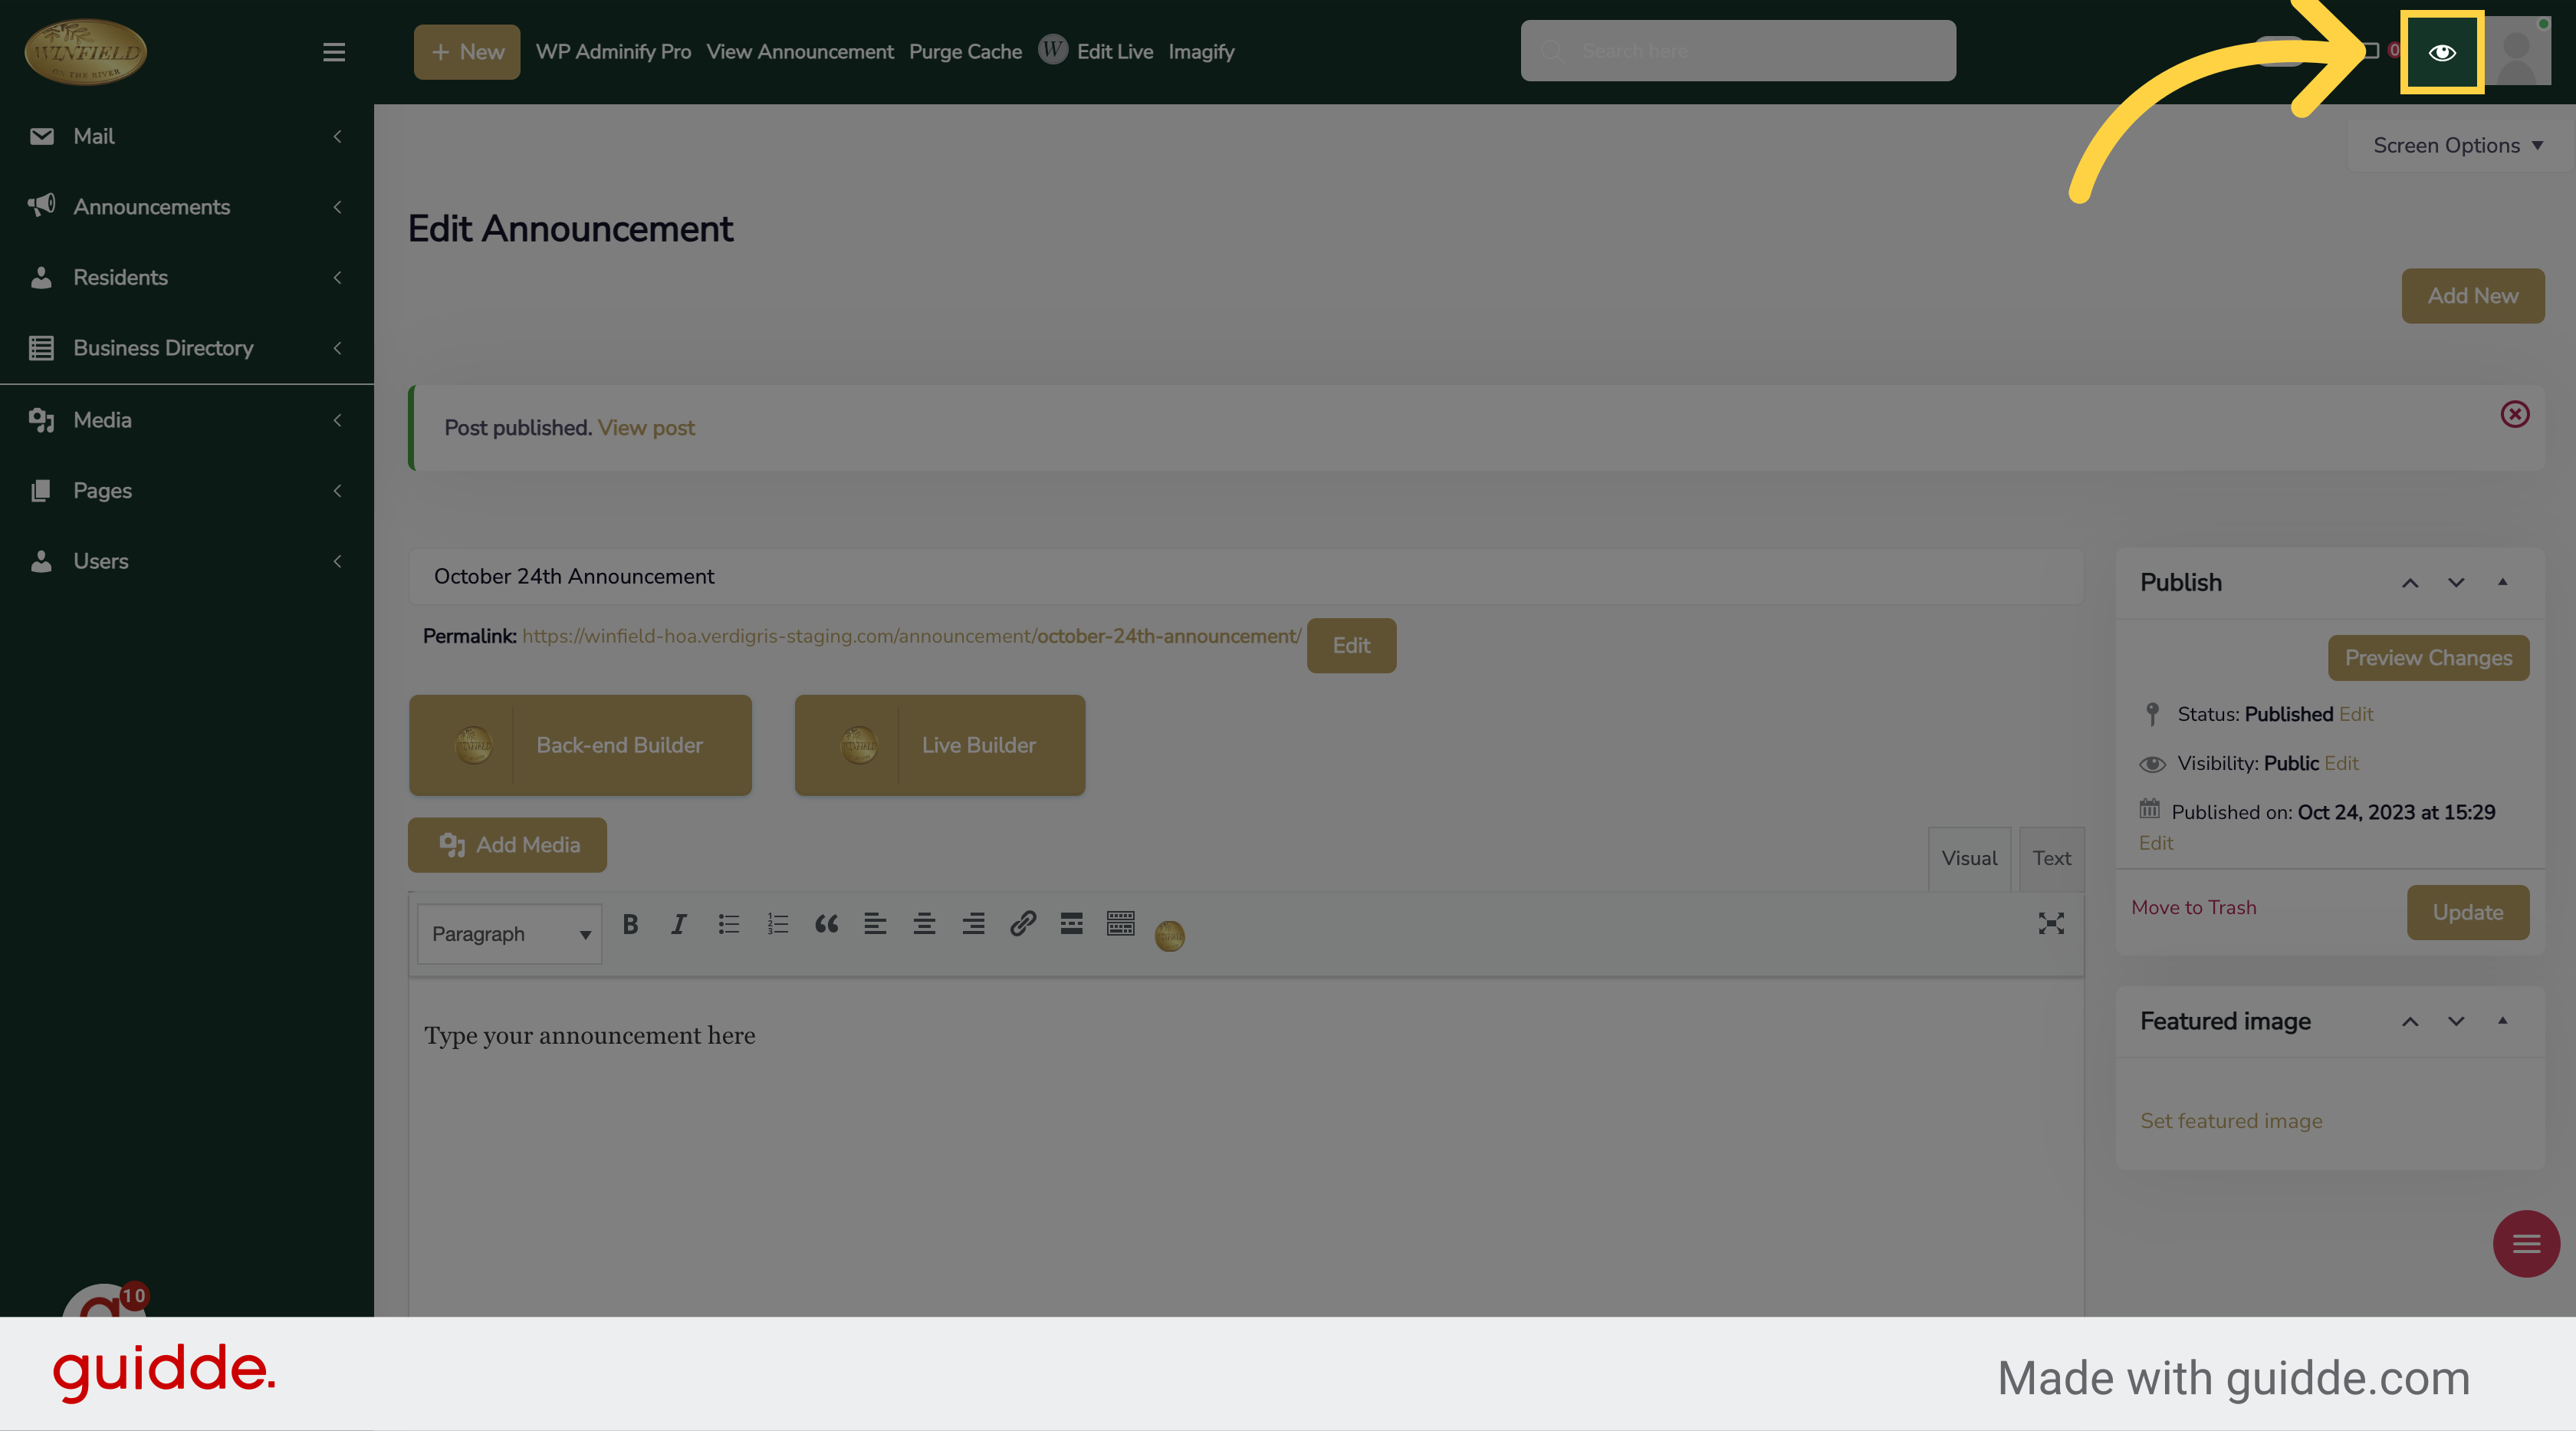Click the Bold formatting icon
This screenshot has height=1431, width=2576.
coord(630,924)
